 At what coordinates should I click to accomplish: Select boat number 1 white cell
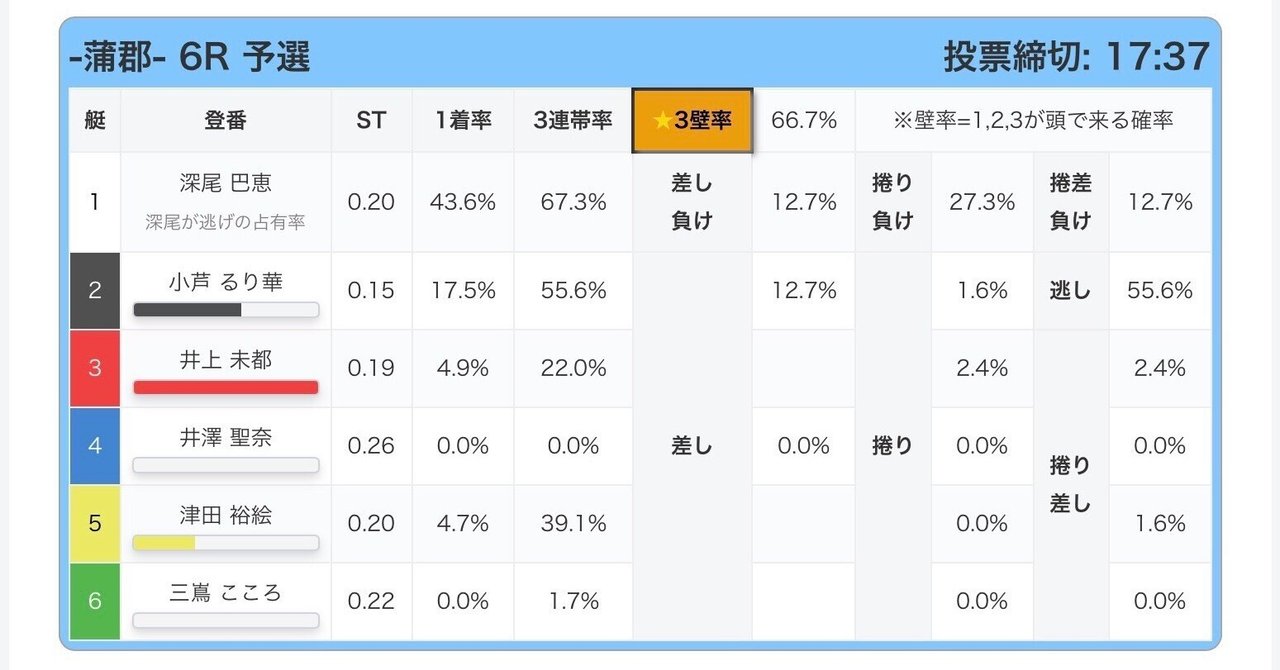95,202
